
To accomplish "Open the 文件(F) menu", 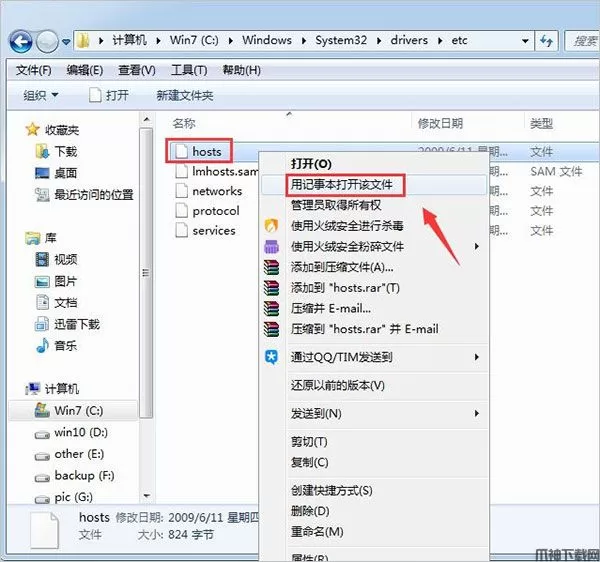I will pos(33,70).
